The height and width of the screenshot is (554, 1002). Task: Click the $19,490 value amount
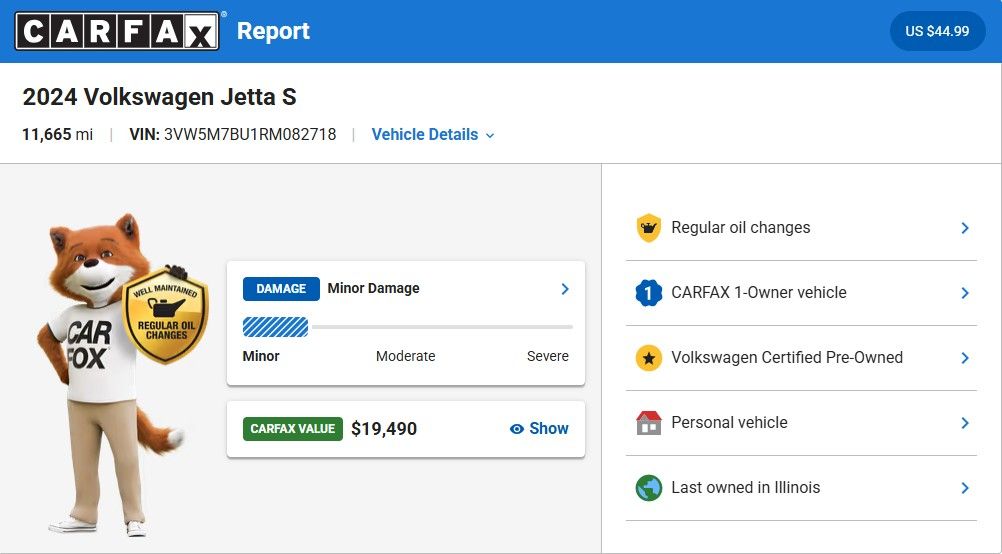[384, 429]
